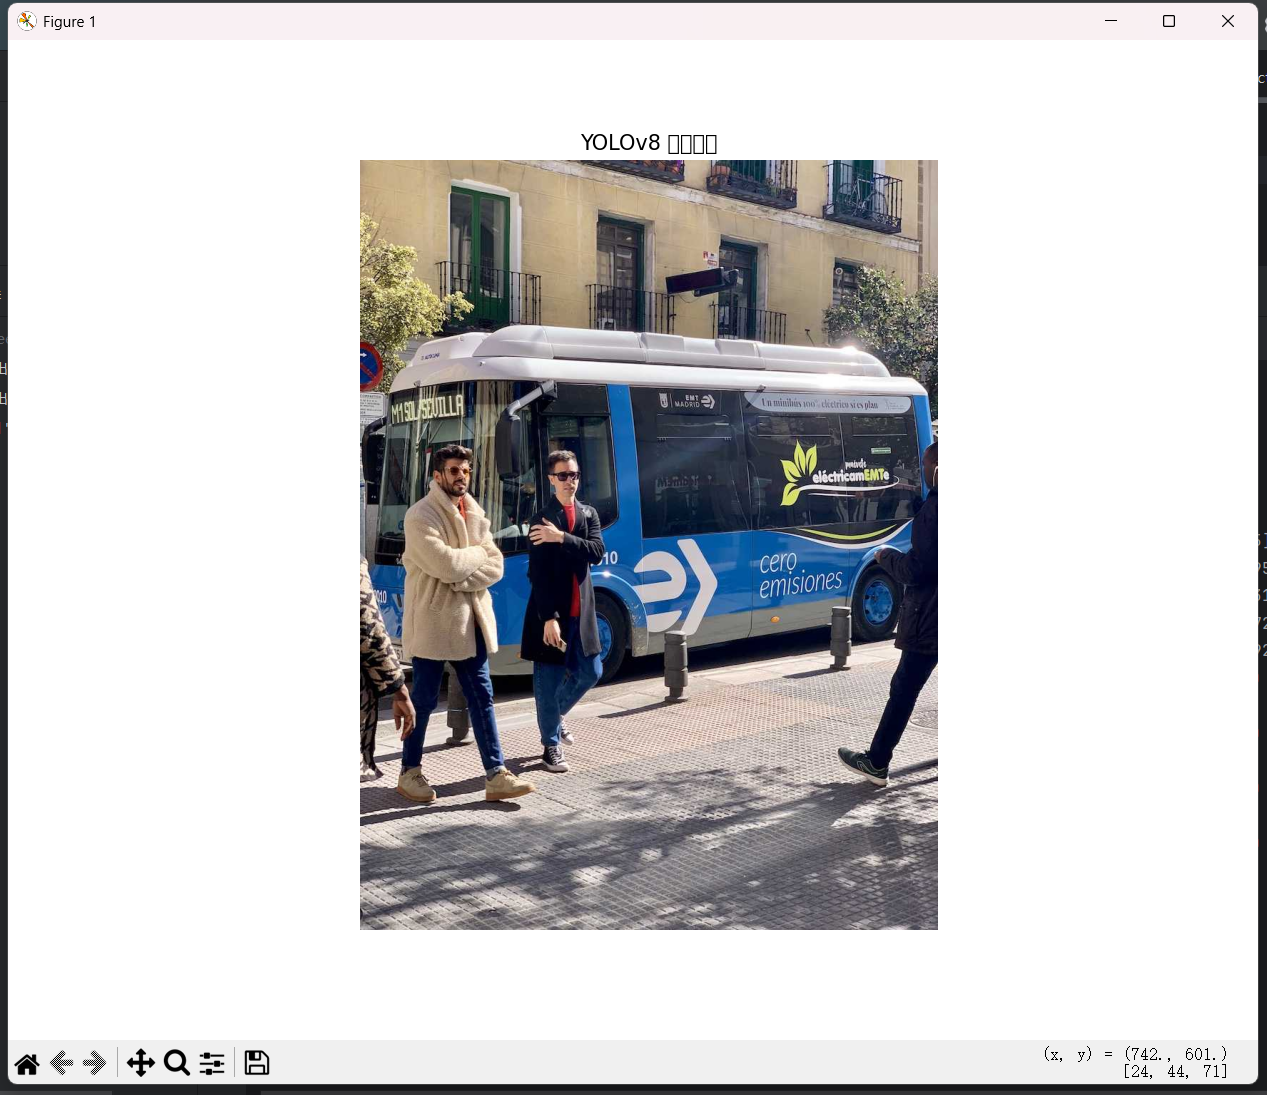This screenshot has width=1267, height=1095.
Task: Go forward to next view arrow
Action: coord(96,1063)
